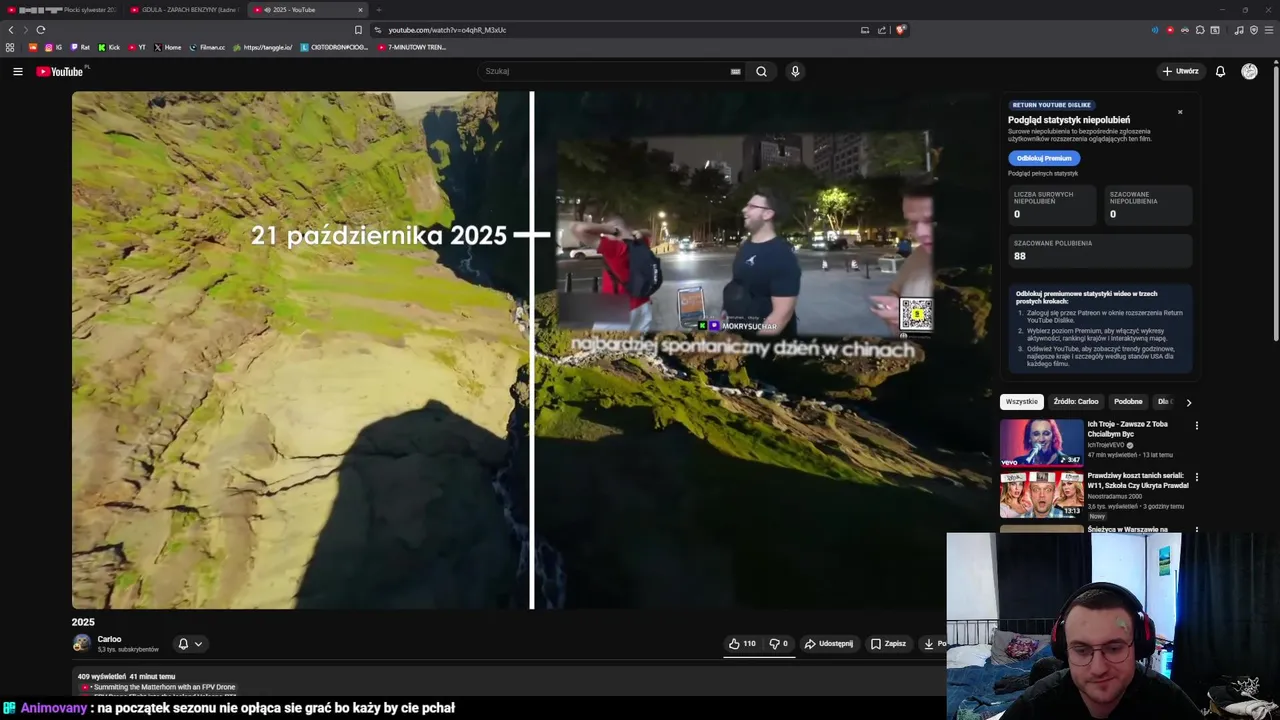Save the video with Zapisz
1280x720 pixels.
[x=888, y=644]
